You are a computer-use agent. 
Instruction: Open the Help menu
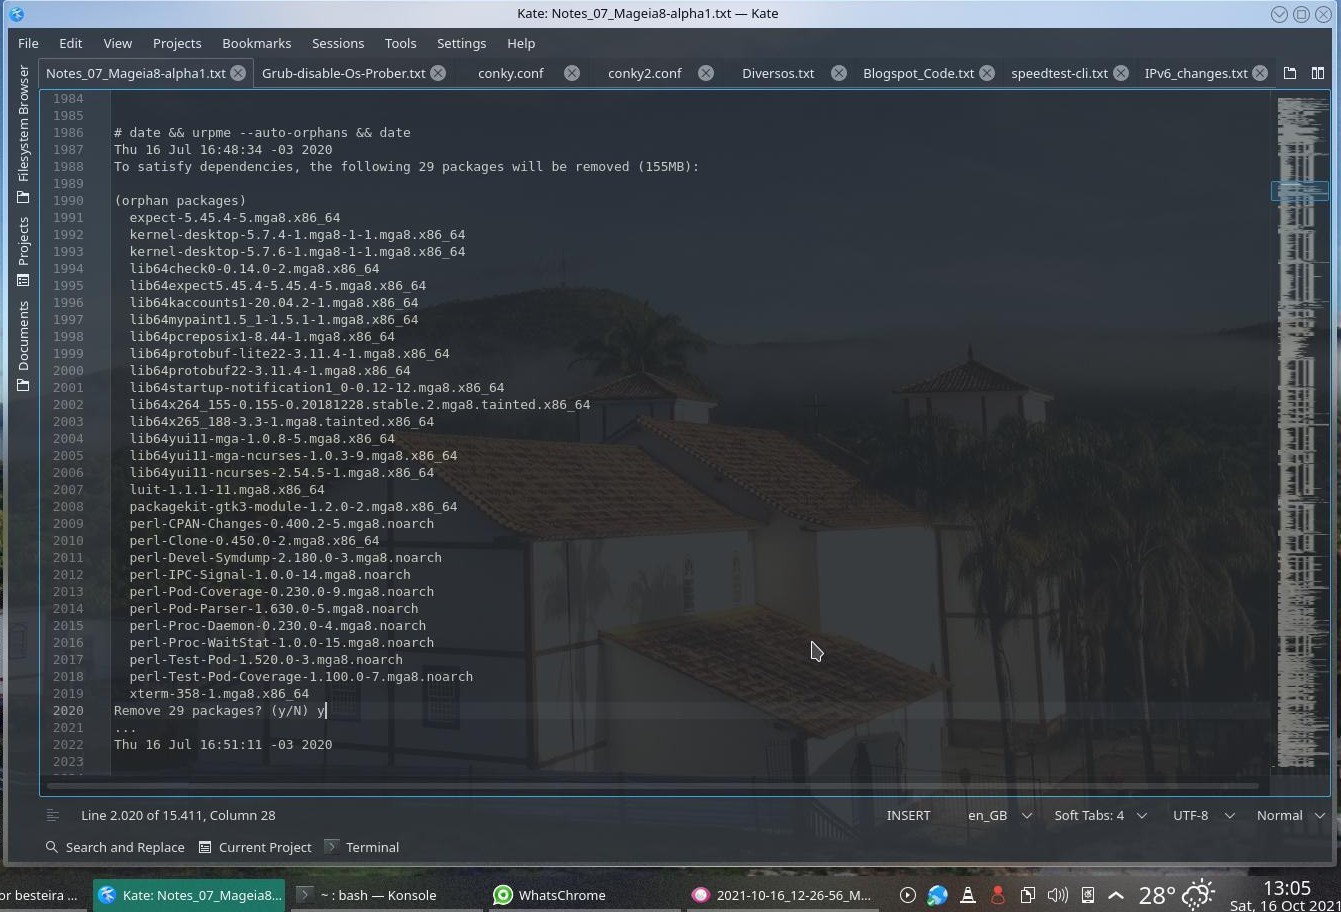(x=521, y=43)
